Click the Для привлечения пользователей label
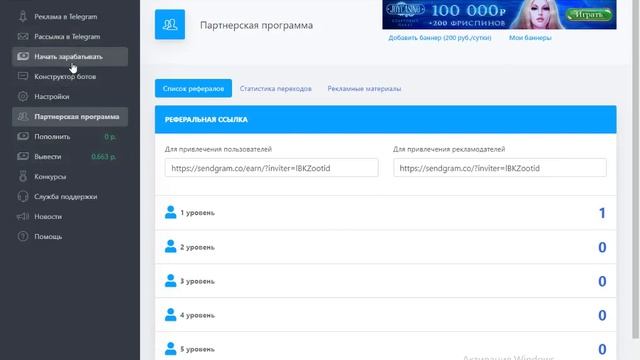This screenshot has height=360, width=640. [218, 149]
